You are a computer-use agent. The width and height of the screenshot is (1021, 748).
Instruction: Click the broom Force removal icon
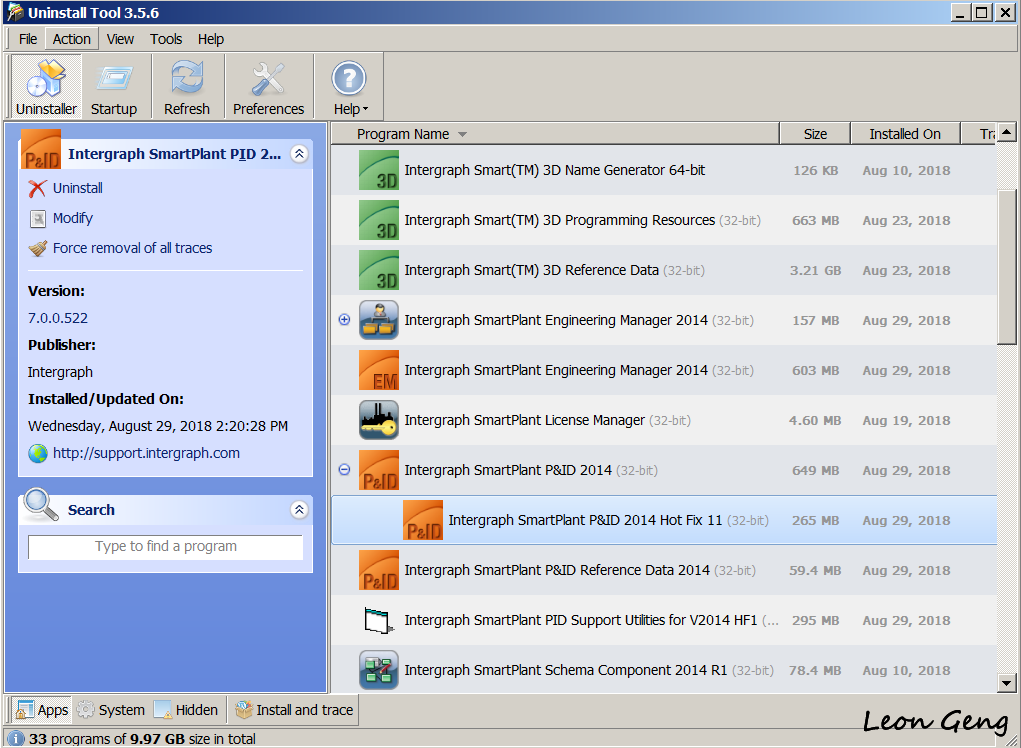click(38, 249)
